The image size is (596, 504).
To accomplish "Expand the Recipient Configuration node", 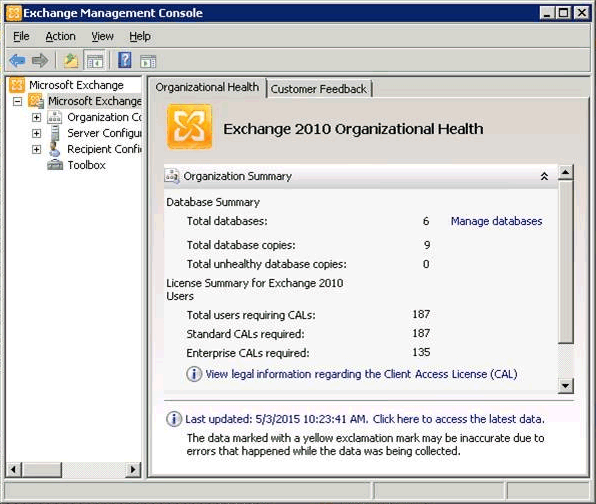I will [36, 149].
